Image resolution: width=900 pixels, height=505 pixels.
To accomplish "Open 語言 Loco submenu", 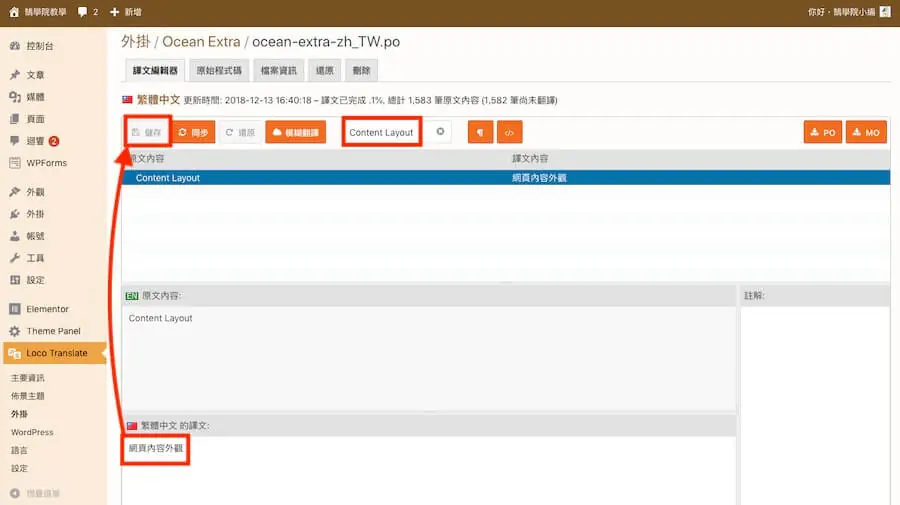I will (x=19, y=450).
